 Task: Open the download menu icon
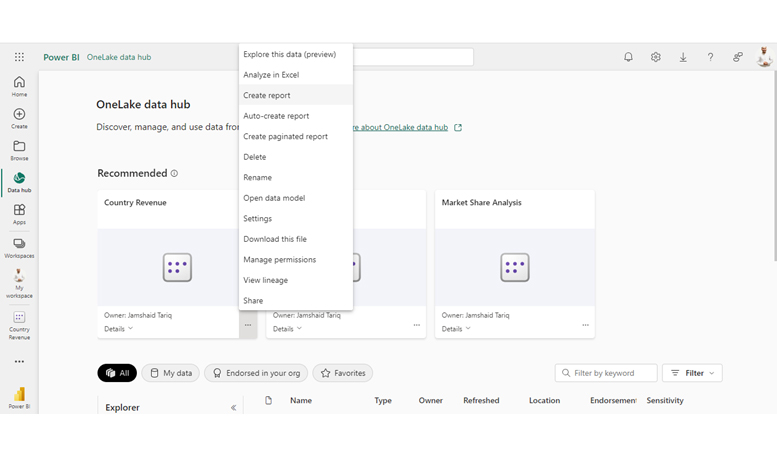683,57
